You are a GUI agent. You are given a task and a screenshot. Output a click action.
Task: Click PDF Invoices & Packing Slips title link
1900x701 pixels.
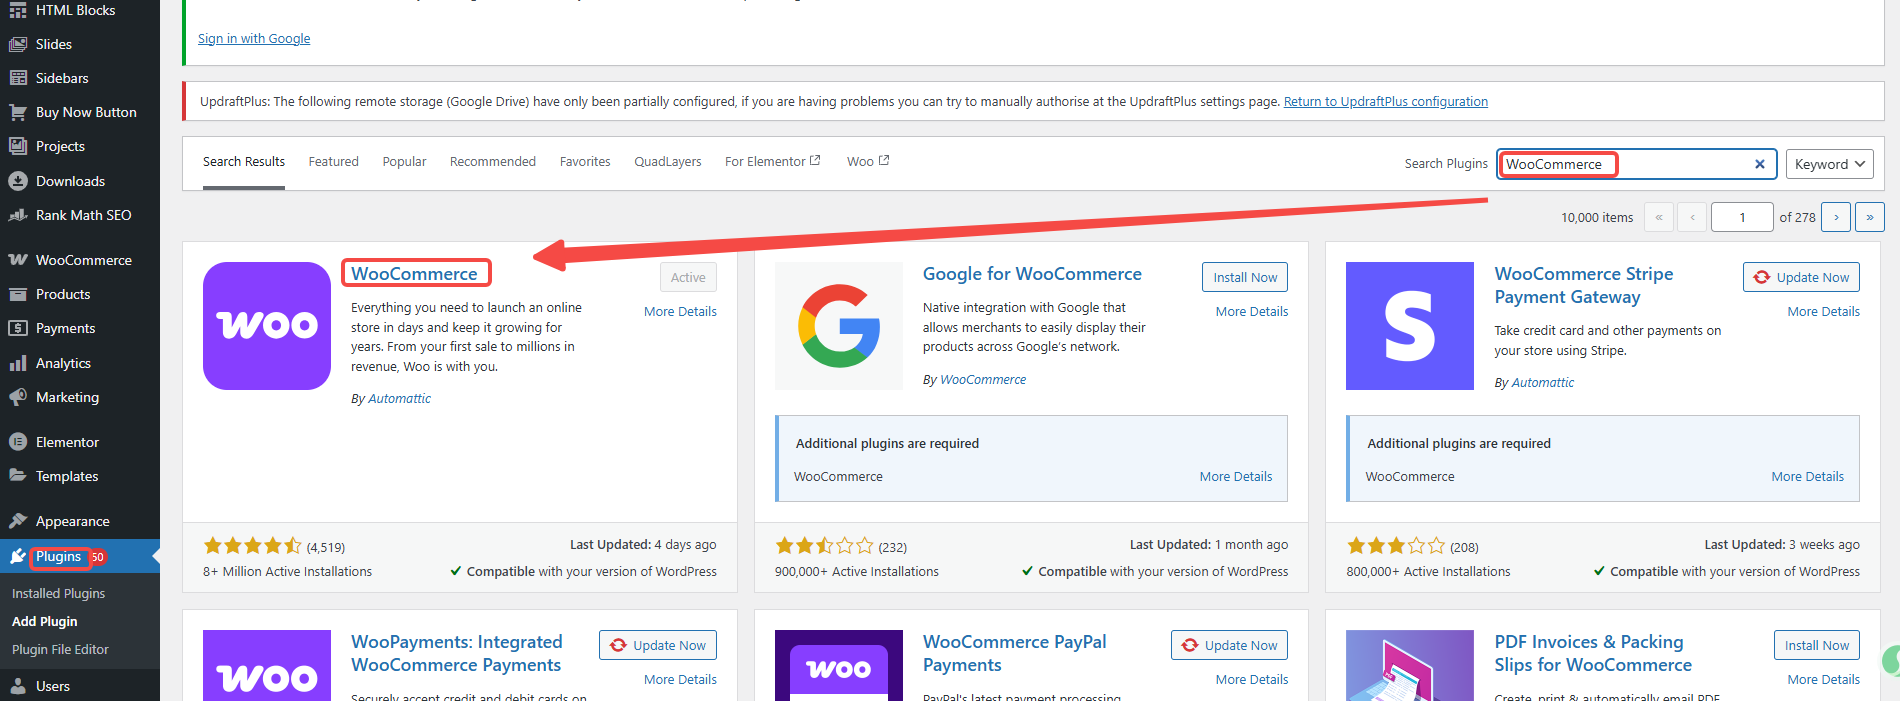(1593, 653)
